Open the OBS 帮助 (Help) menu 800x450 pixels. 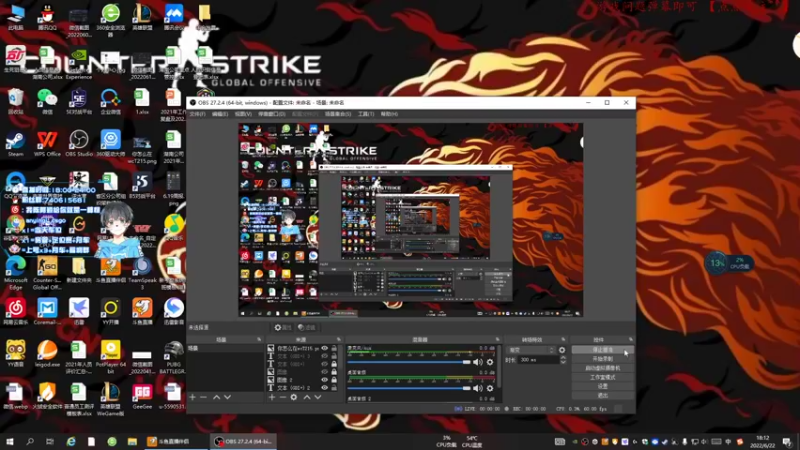389,114
